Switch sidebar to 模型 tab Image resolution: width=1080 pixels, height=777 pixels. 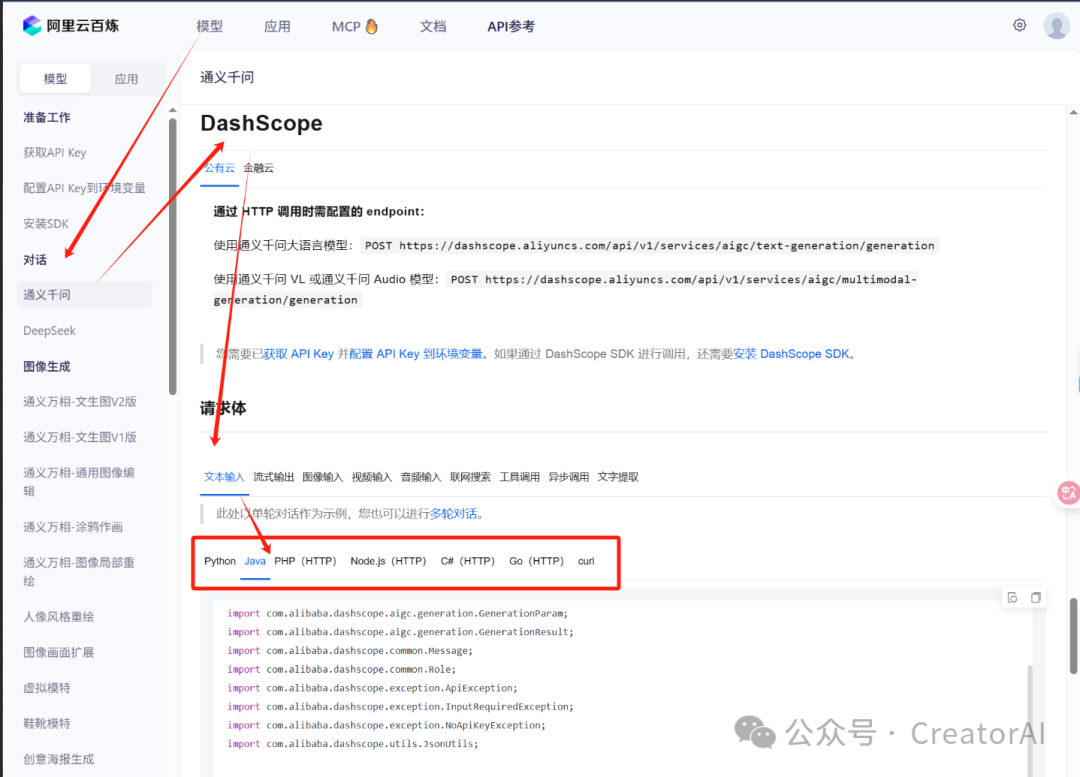[x=55, y=79]
